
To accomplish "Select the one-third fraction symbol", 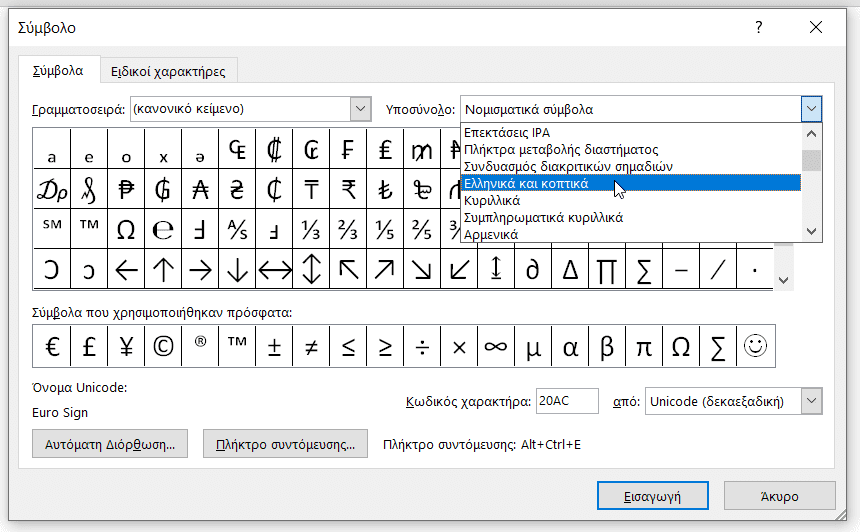I will (x=312, y=229).
